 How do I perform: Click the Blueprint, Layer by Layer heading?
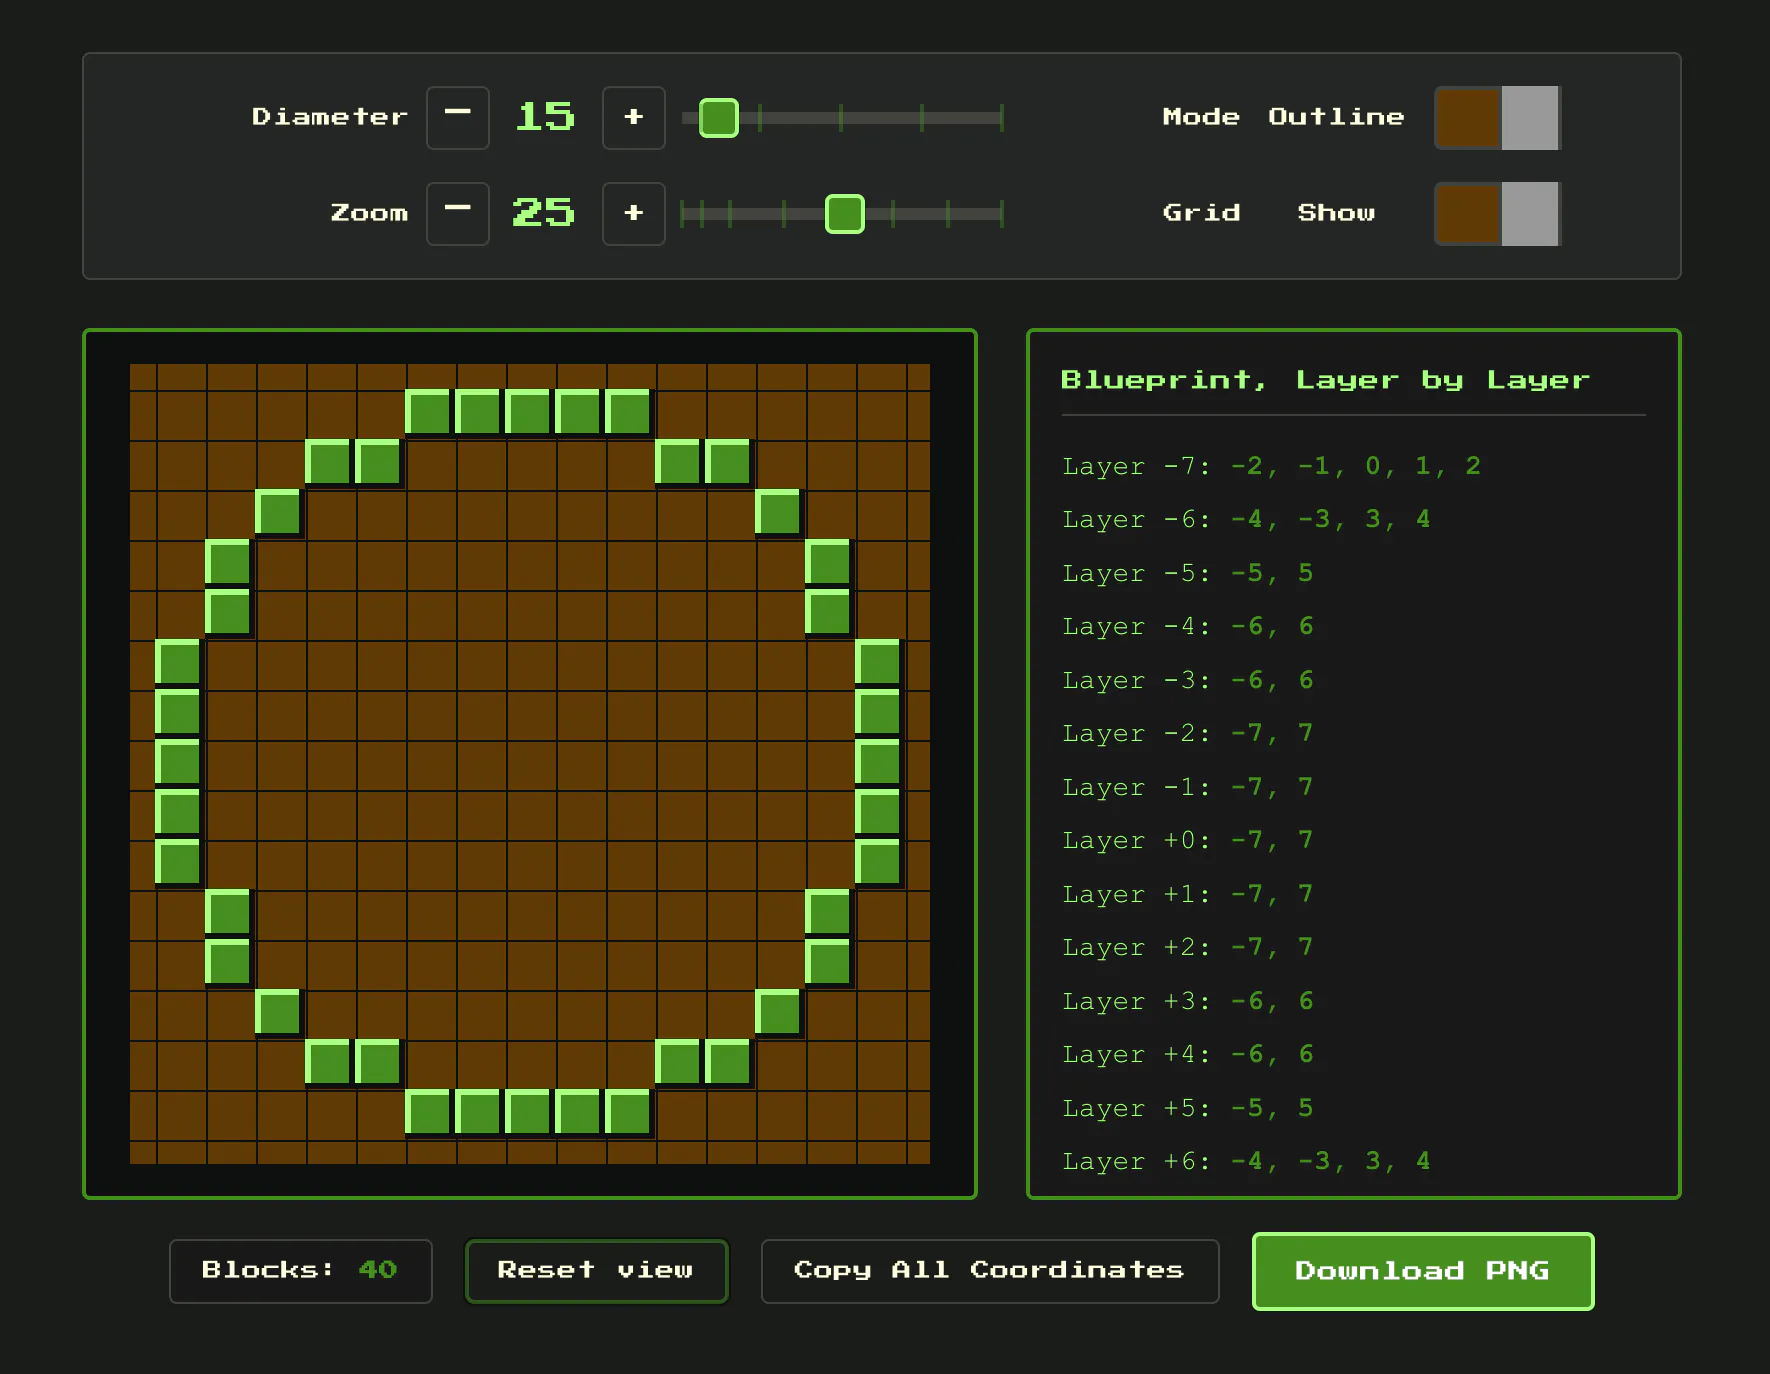[1325, 381]
